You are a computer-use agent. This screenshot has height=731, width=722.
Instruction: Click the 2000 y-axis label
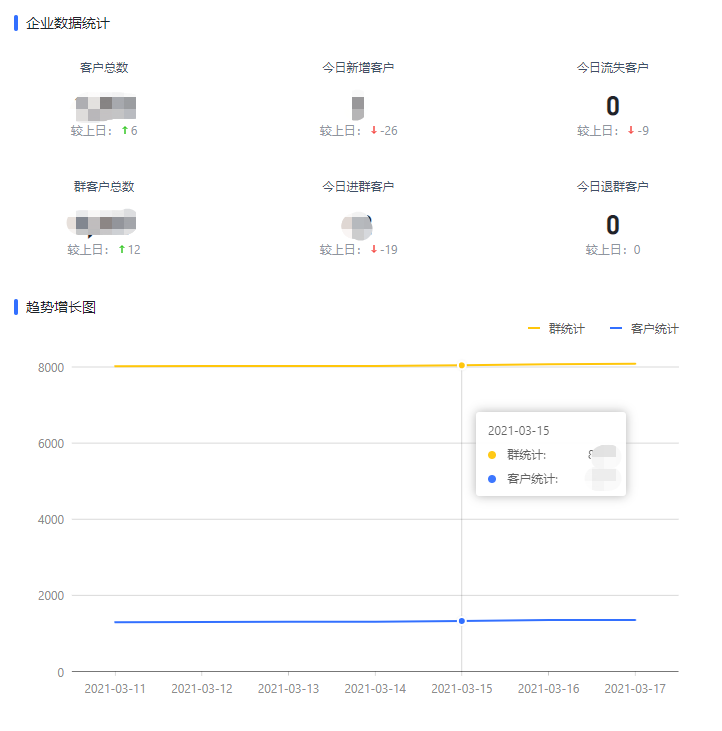51,596
